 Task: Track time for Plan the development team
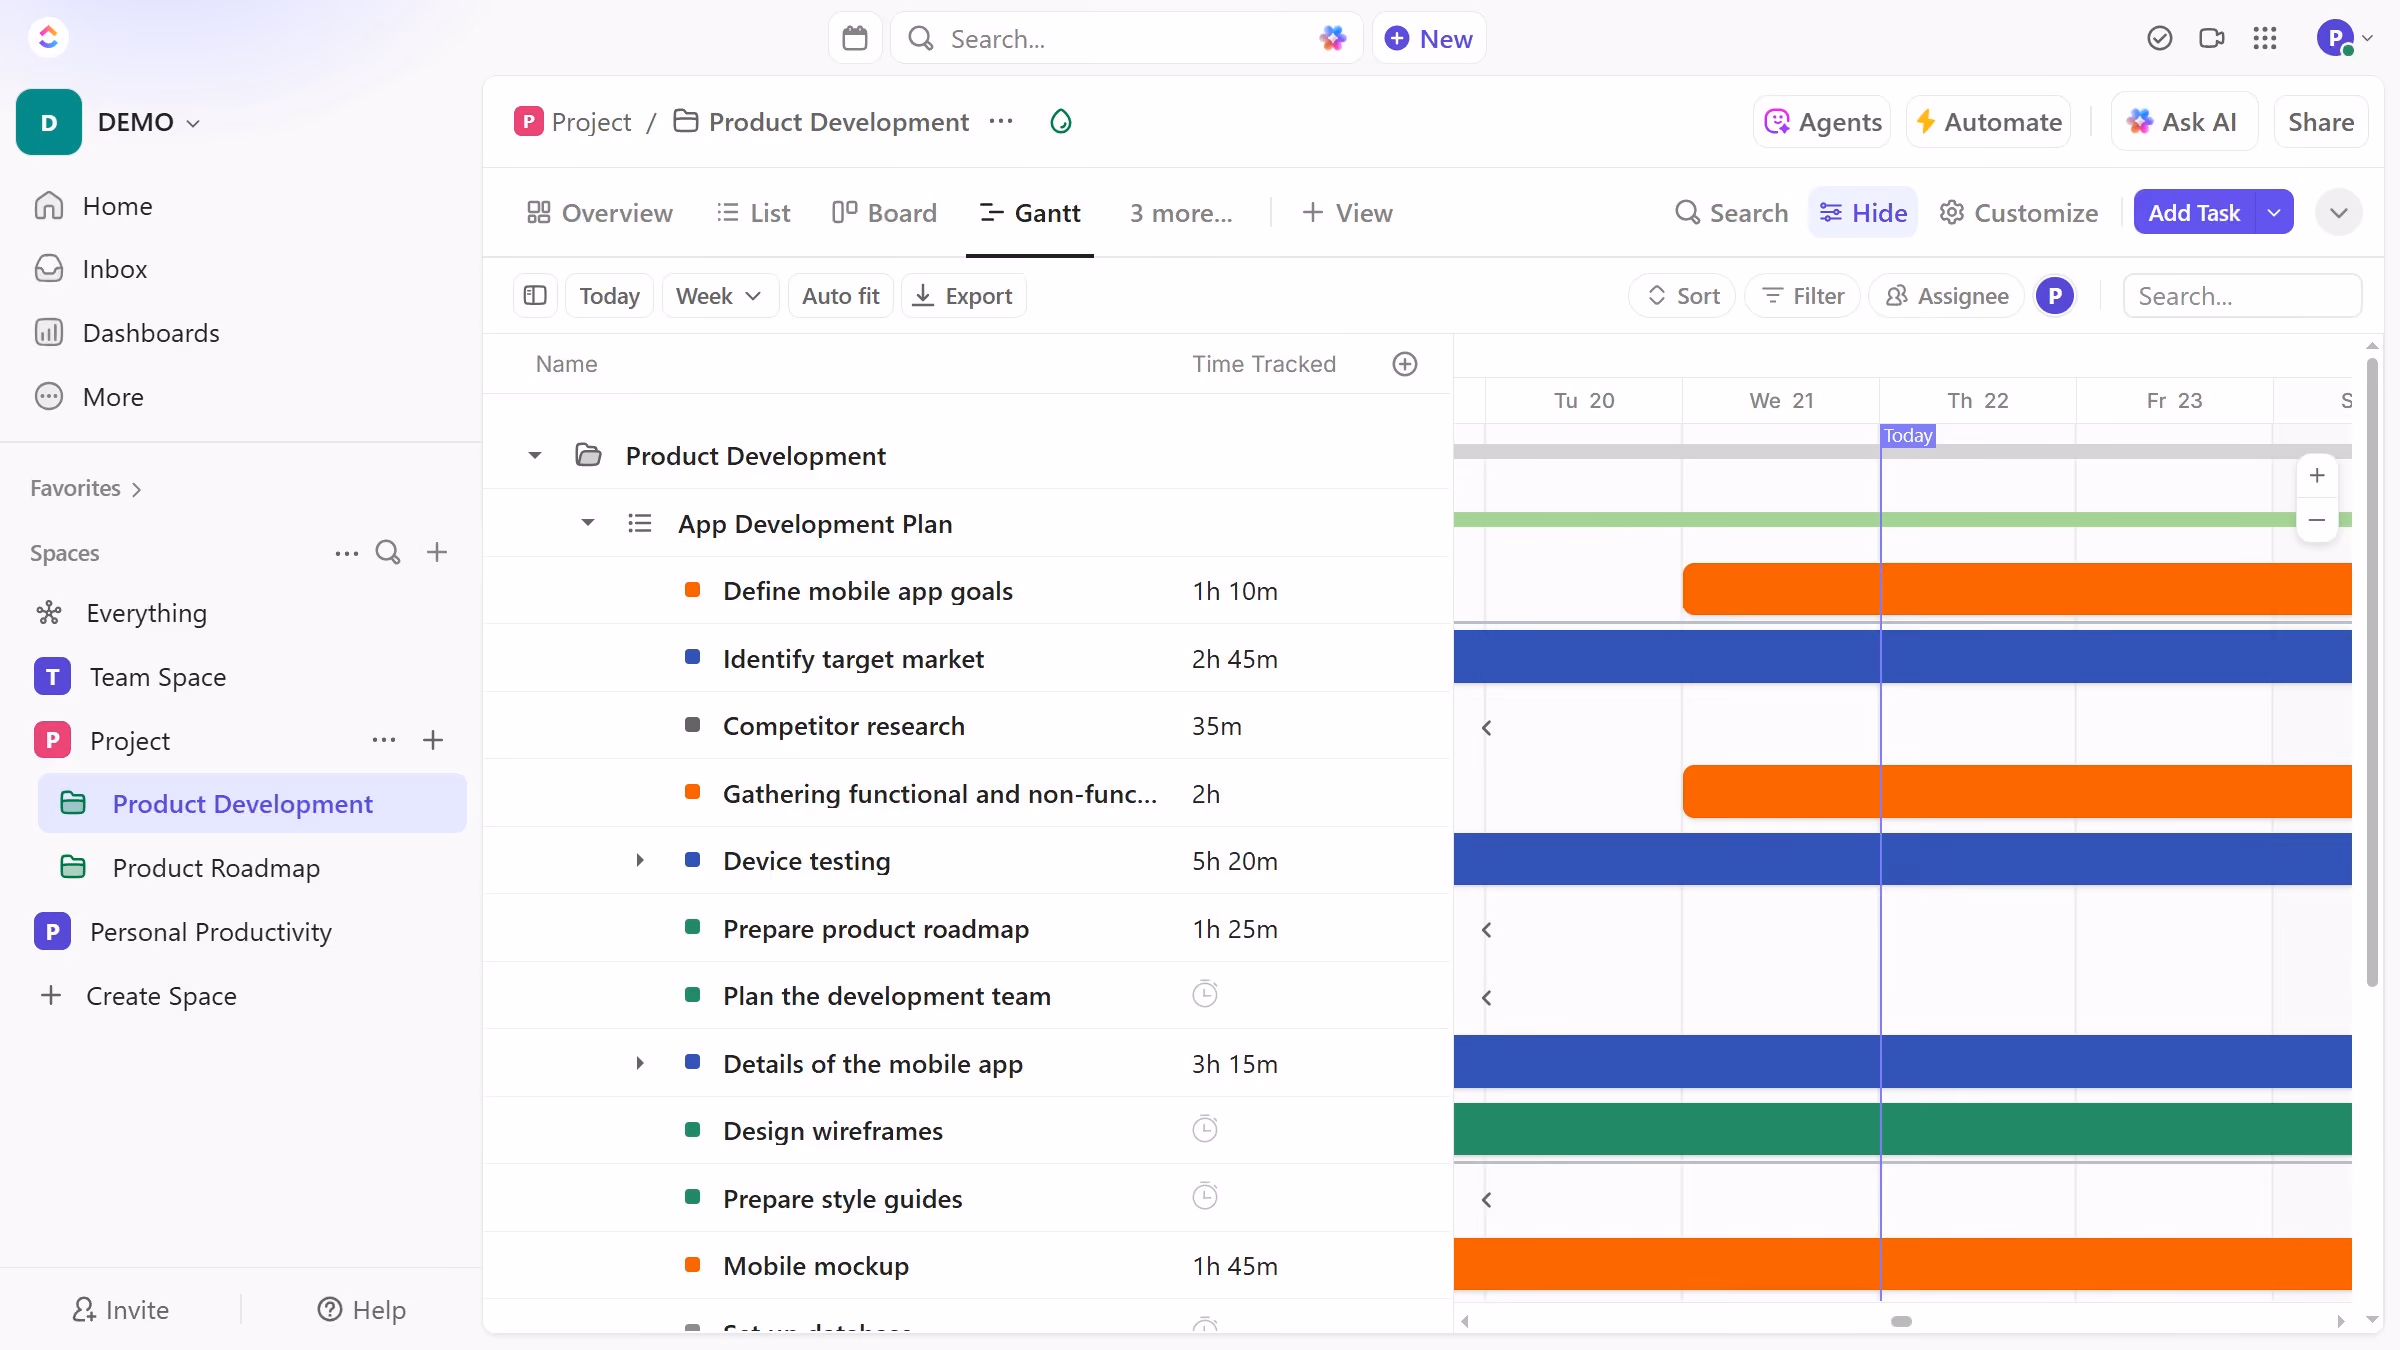point(1205,995)
